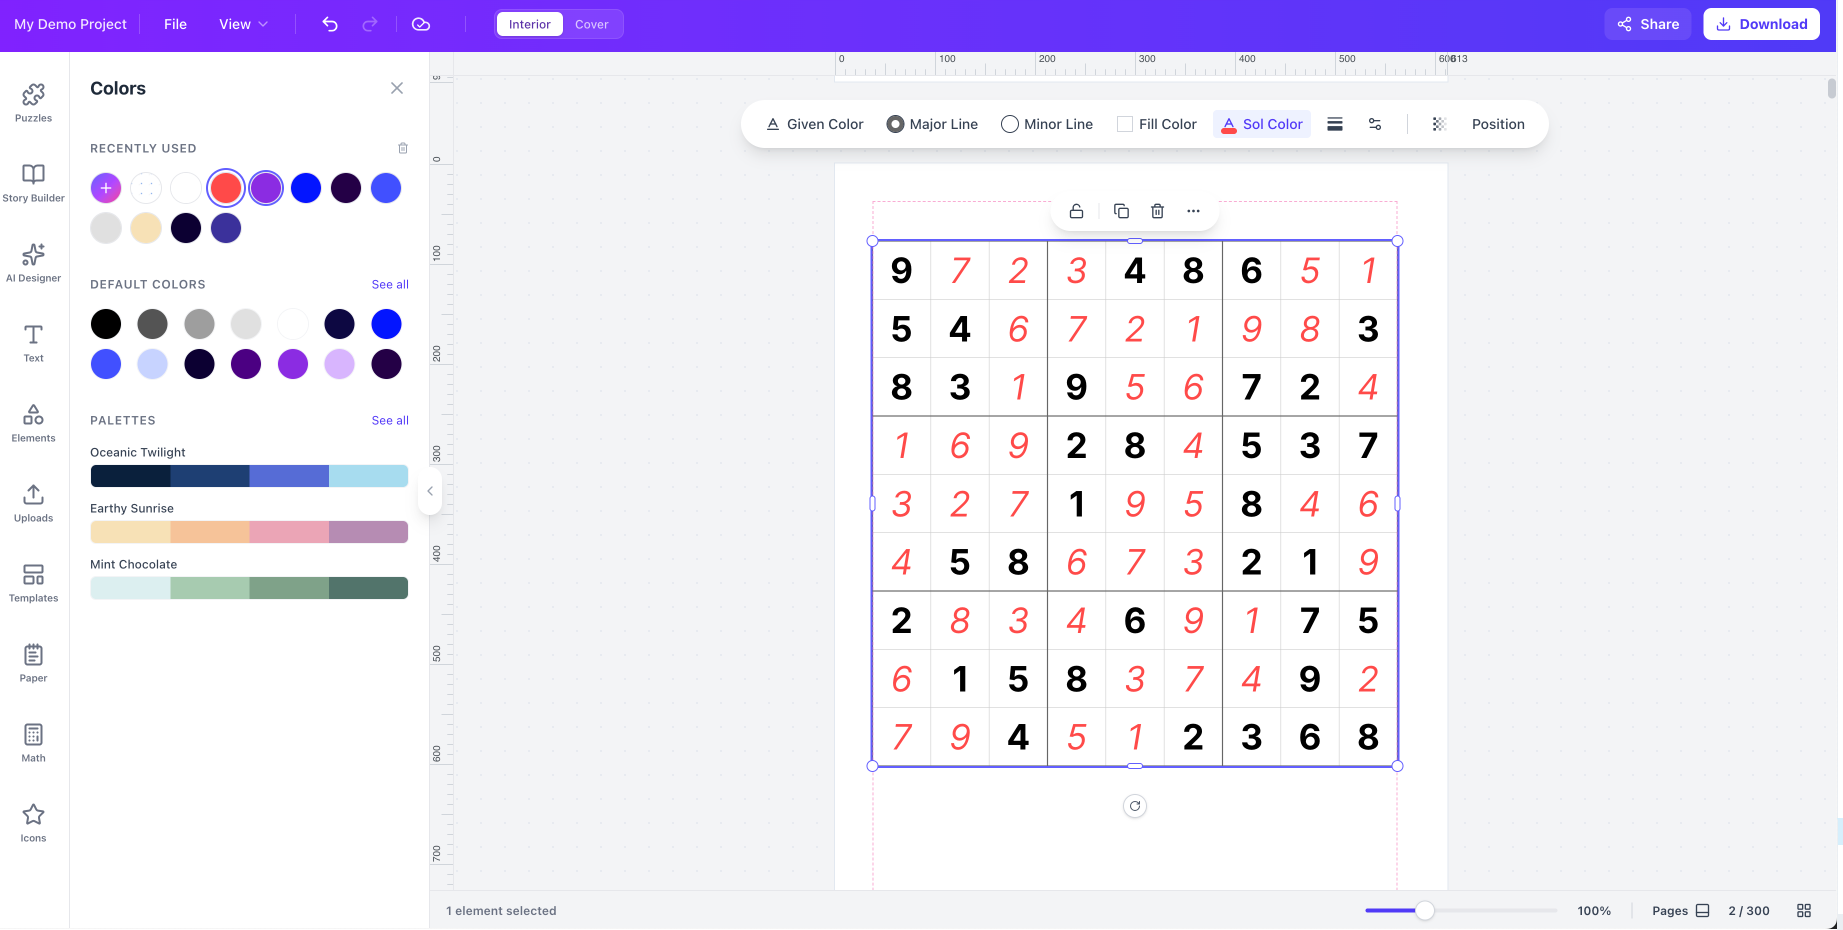Open the Elements library
The width and height of the screenshot is (1843, 930).
pos(33,423)
